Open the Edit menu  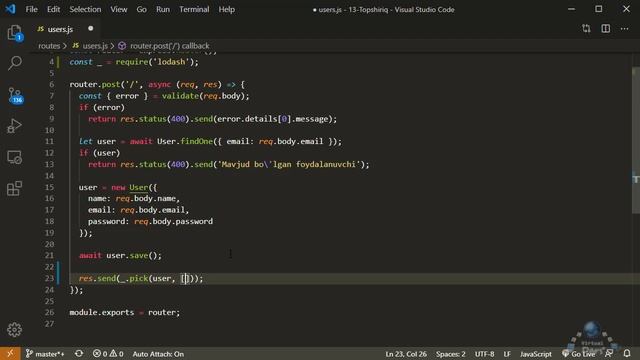53,9
